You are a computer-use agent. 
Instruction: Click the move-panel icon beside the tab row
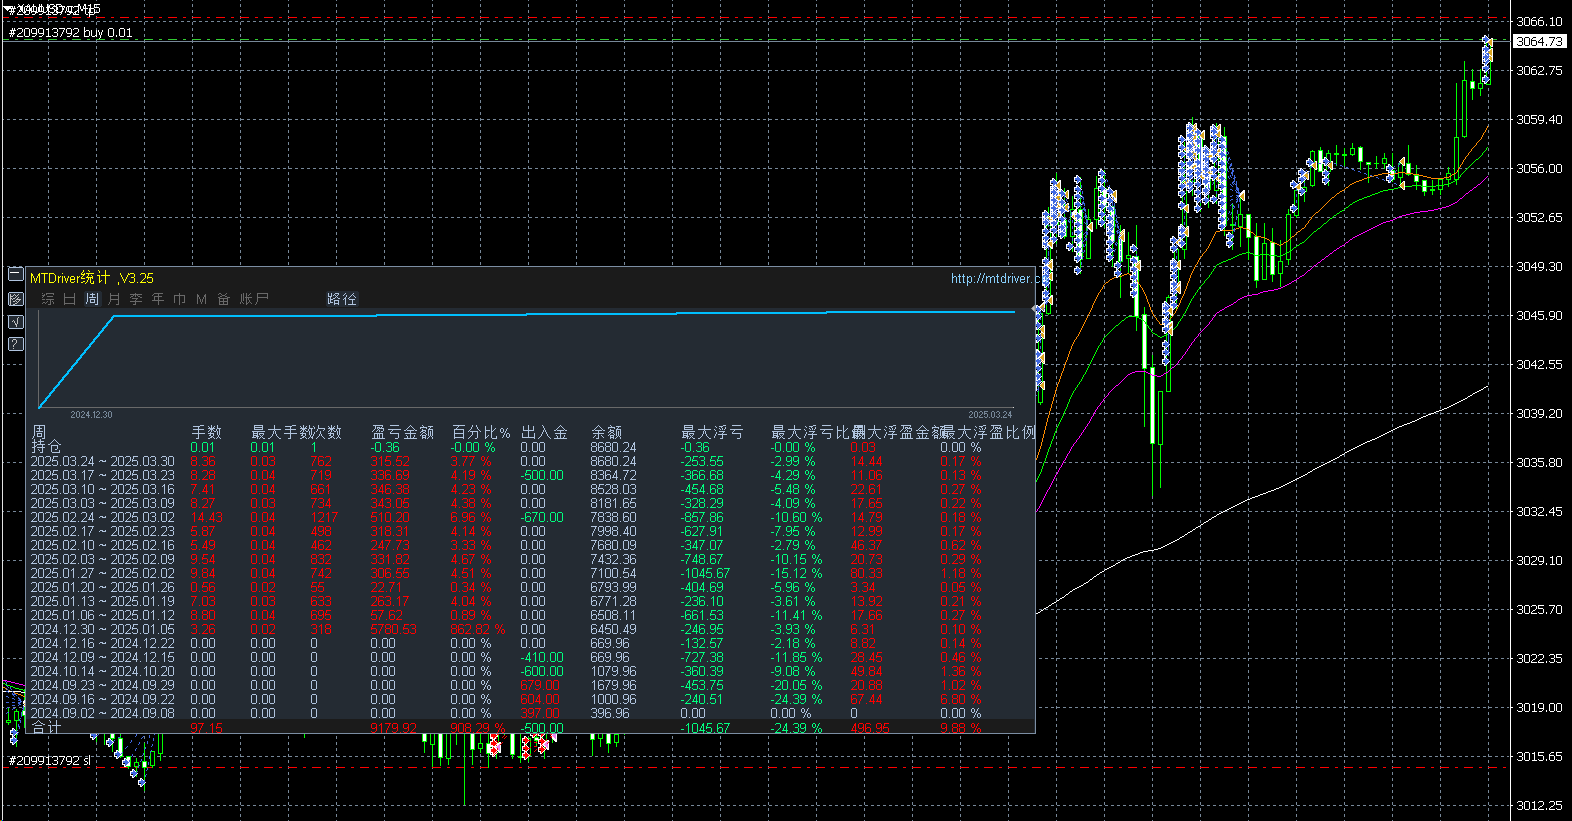[x=15, y=298]
